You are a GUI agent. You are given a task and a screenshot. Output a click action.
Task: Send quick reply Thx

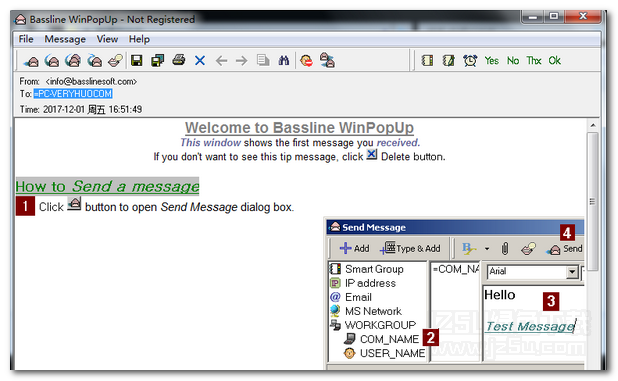tap(534, 61)
